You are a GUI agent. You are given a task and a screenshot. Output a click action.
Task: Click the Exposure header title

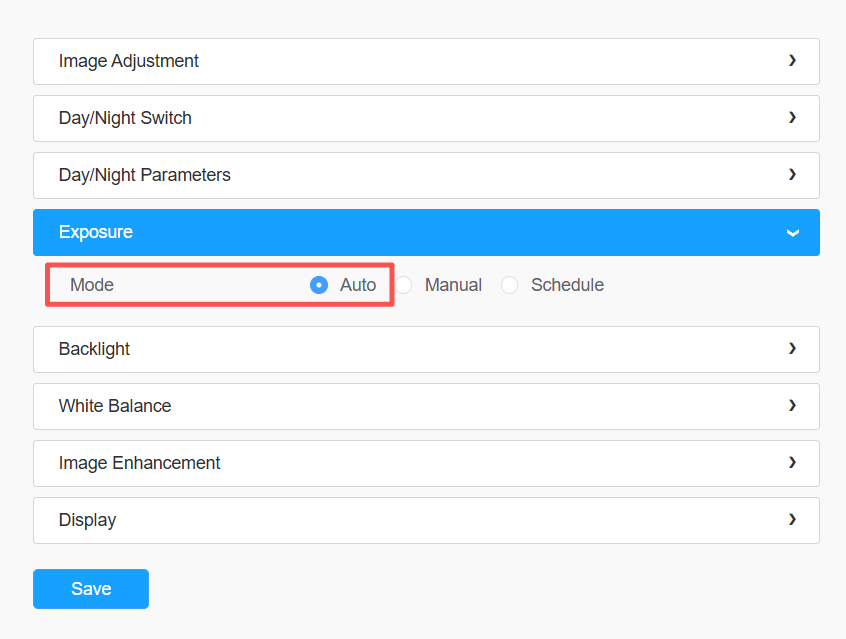tap(95, 232)
